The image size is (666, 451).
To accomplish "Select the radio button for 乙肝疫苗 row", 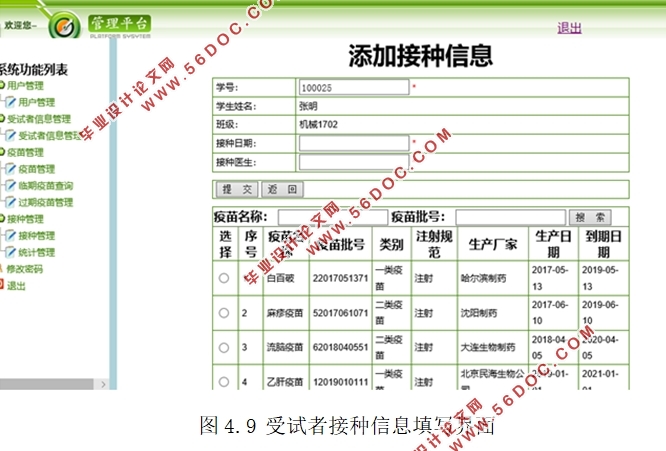I will pyautogui.click(x=224, y=382).
